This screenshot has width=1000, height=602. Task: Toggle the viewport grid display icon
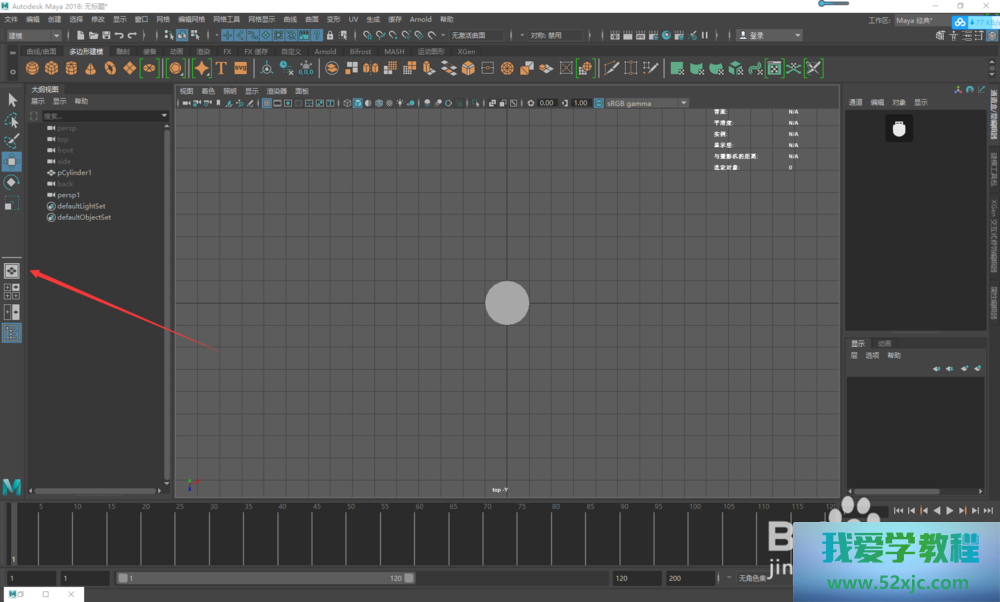click(x=267, y=103)
